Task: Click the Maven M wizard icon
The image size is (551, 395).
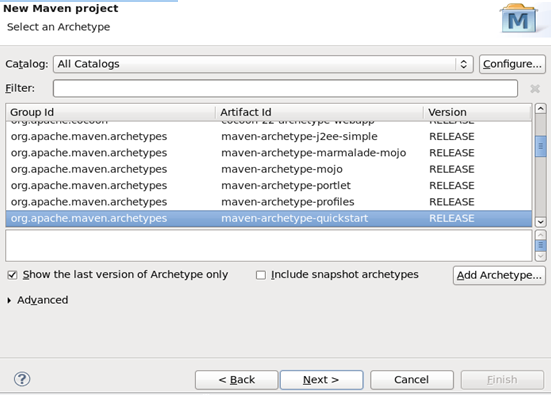Action: tap(518, 19)
